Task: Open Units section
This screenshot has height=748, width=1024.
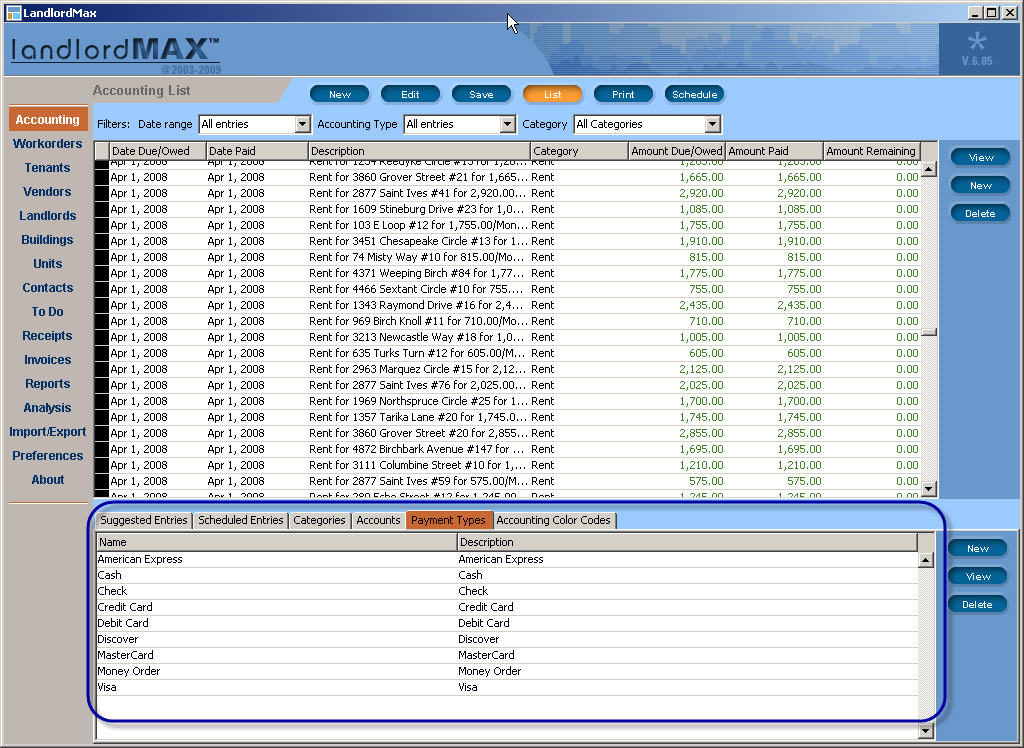Action: [x=48, y=264]
